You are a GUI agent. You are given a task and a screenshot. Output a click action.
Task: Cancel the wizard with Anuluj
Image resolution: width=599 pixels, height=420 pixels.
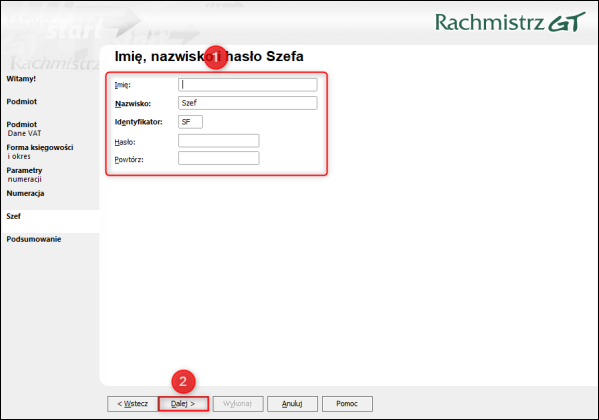(292, 404)
